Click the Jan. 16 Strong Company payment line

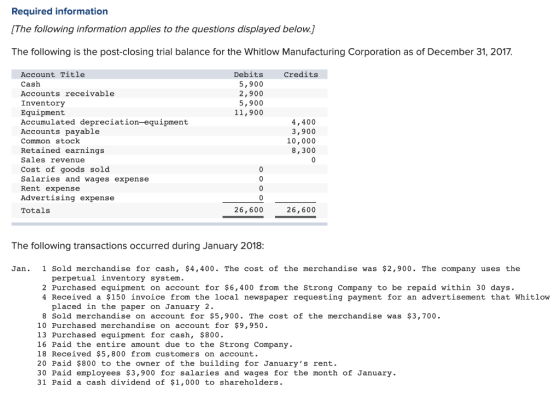[165, 345]
